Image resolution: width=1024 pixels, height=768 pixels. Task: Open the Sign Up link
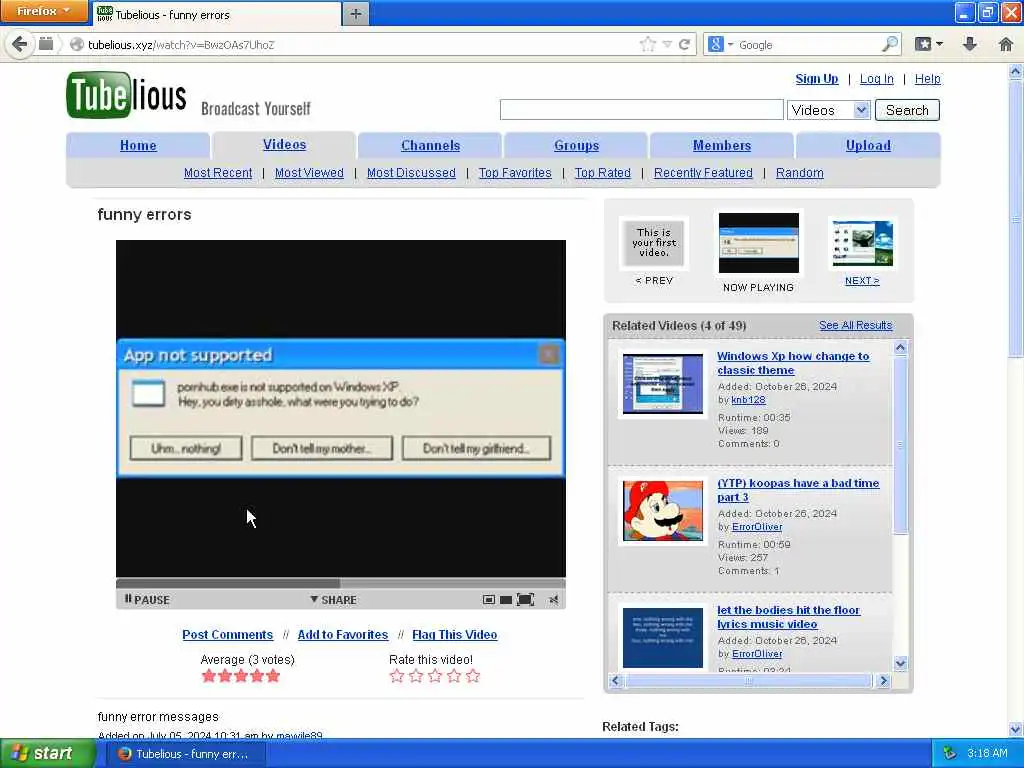pos(816,78)
